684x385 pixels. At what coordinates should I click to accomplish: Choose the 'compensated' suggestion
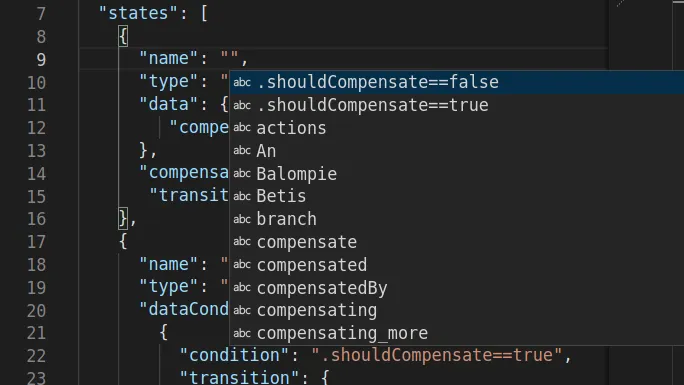(x=457, y=265)
